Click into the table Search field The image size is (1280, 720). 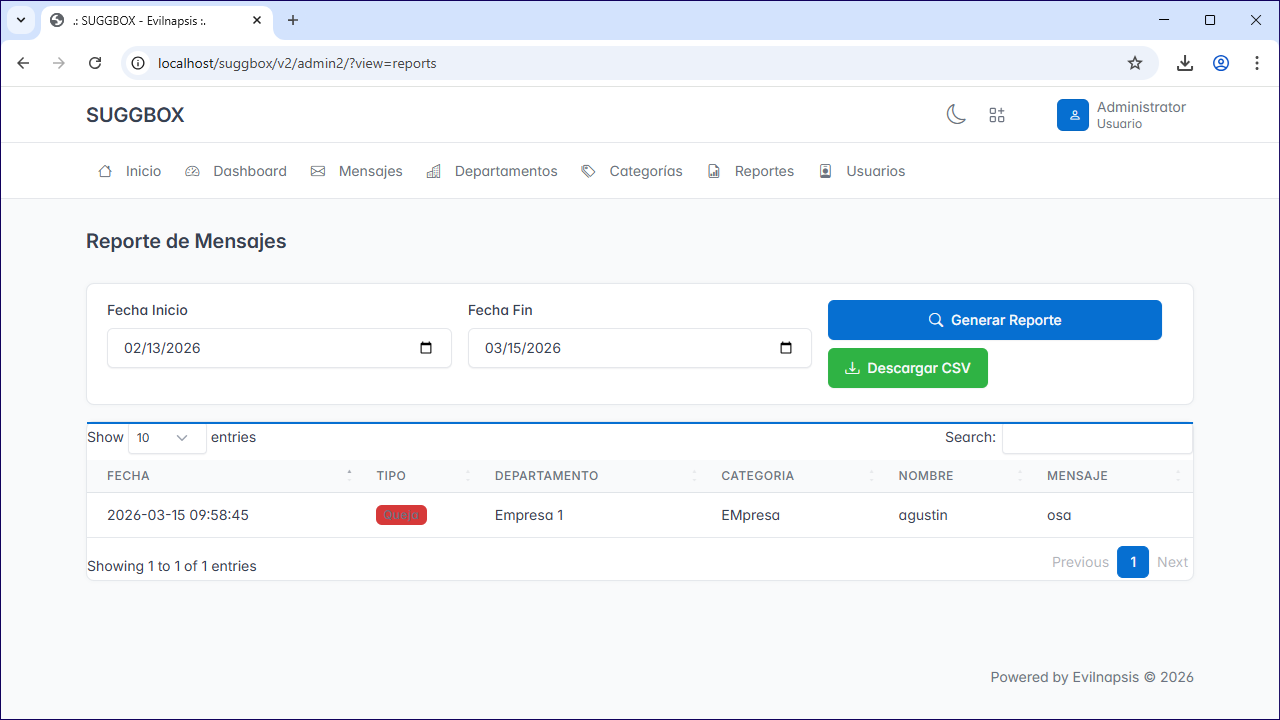pos(1097,438)
